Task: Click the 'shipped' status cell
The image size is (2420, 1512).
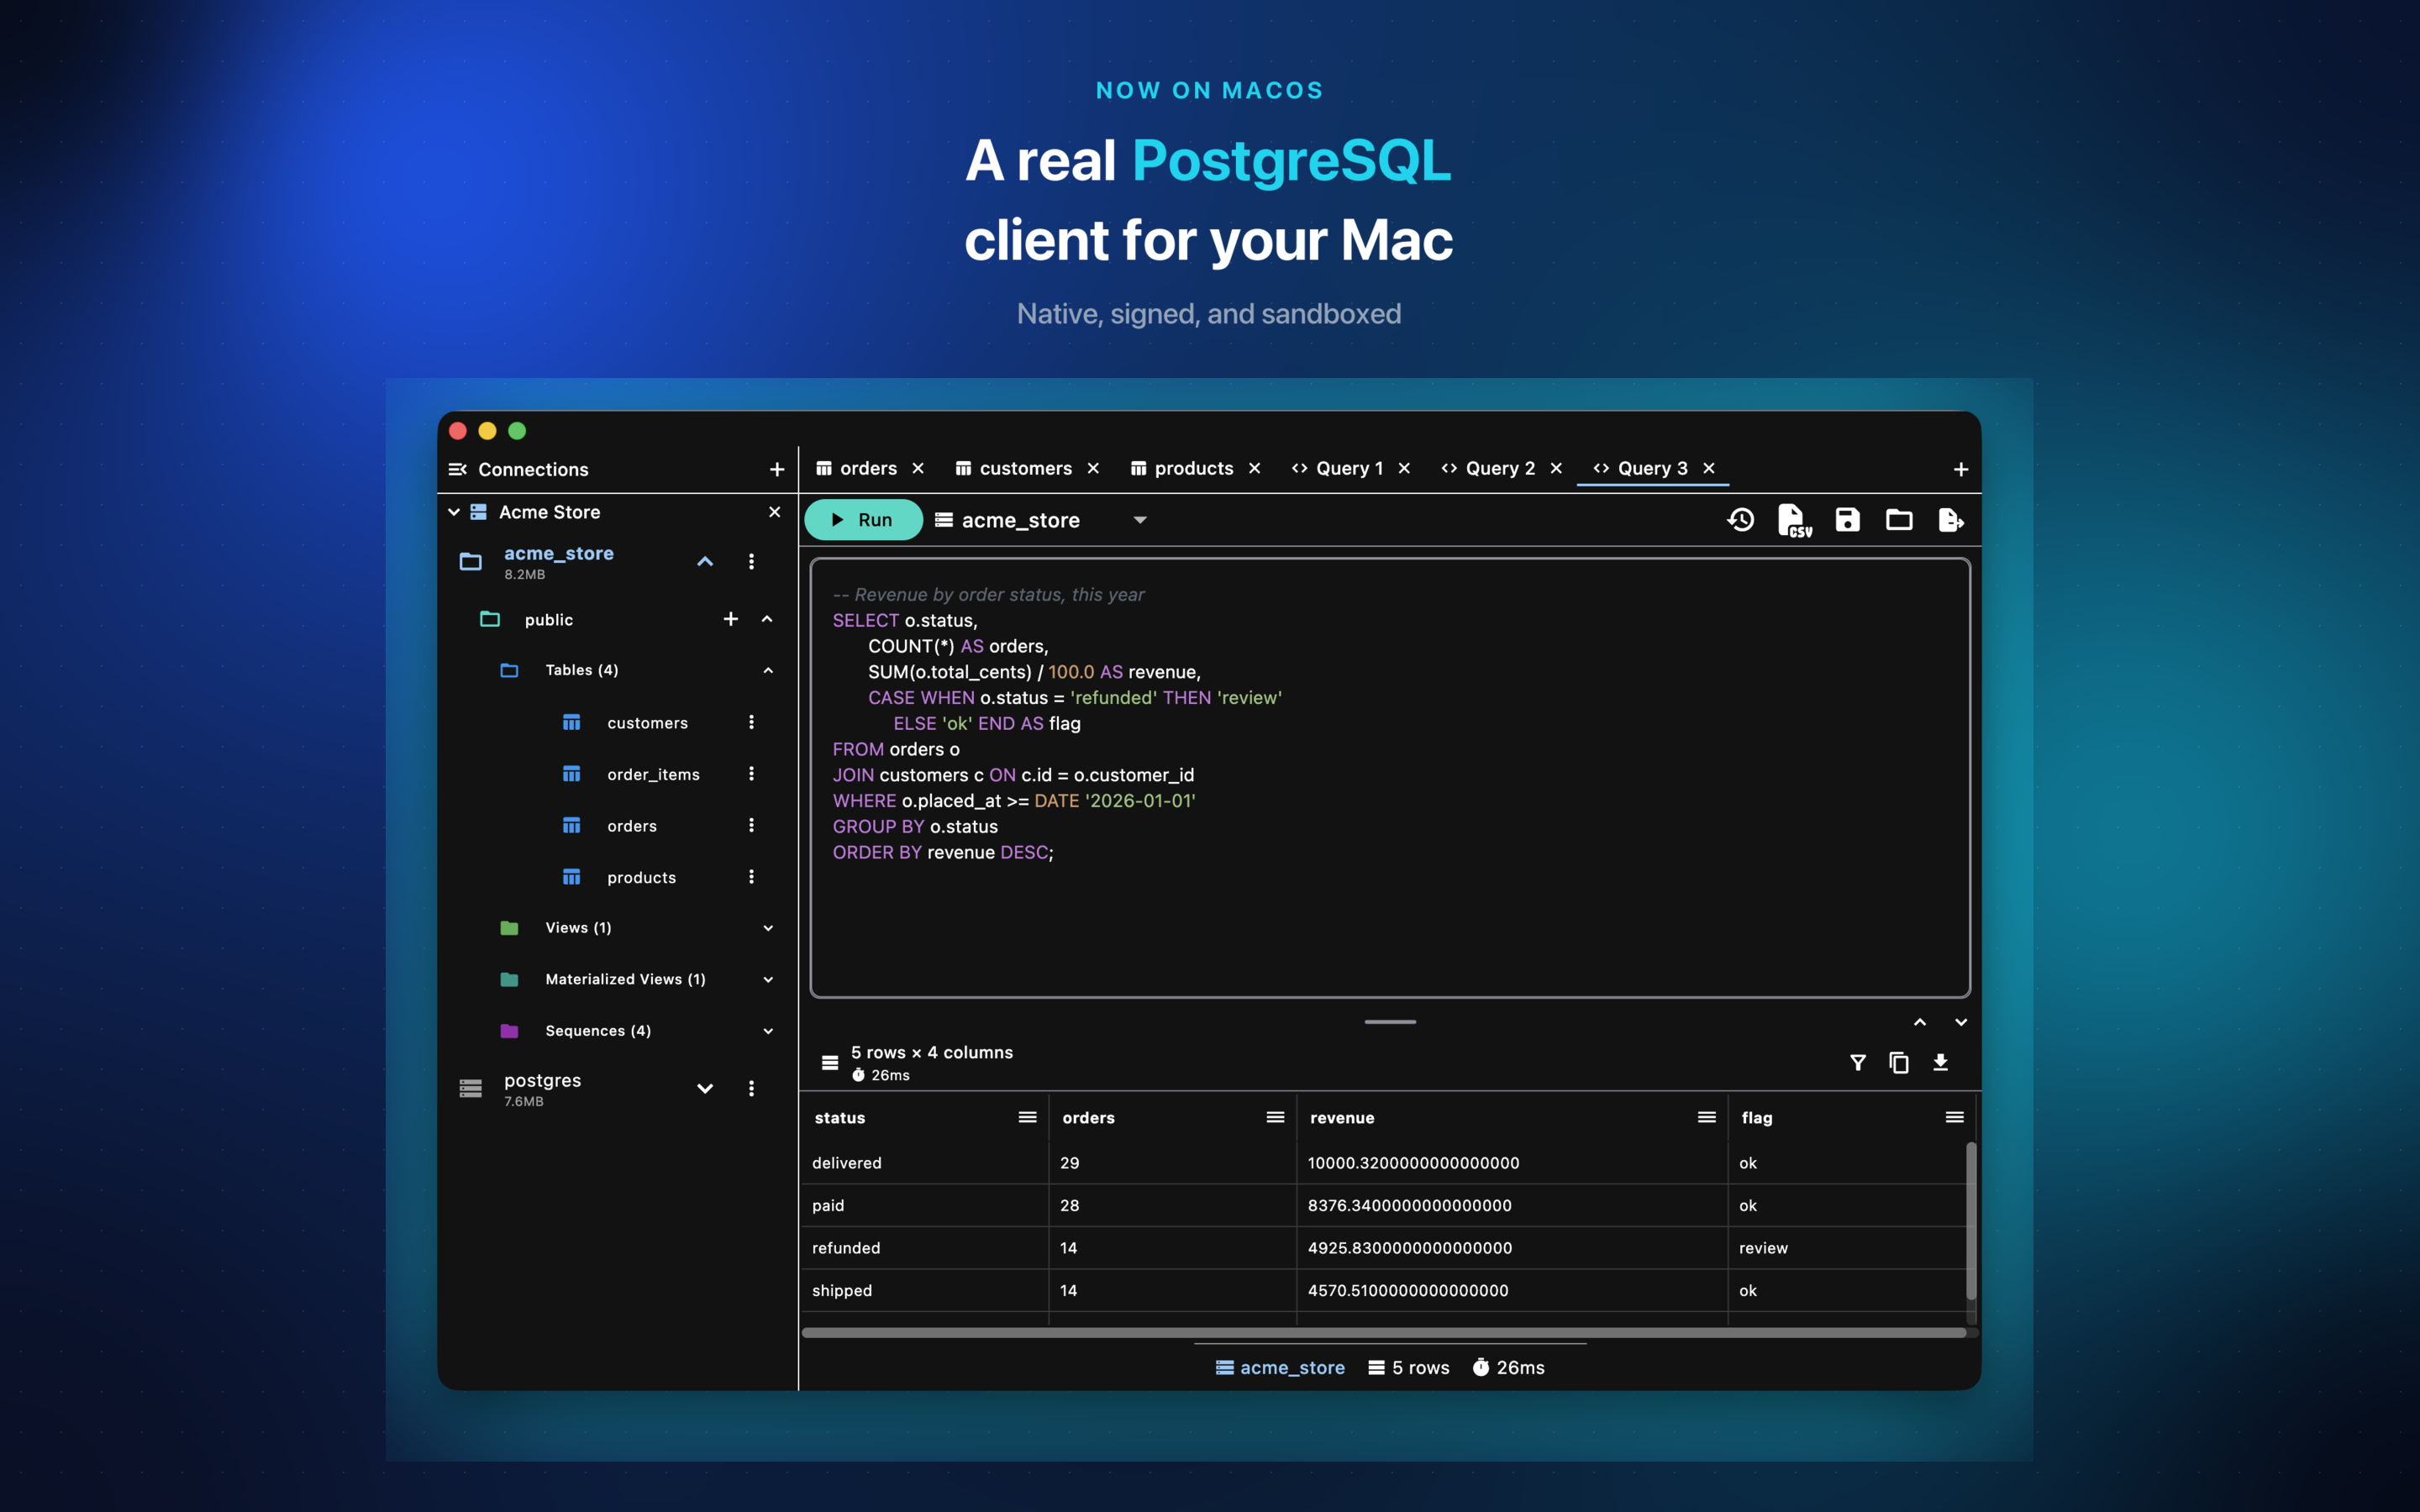Action: [x=924, y=1291]
